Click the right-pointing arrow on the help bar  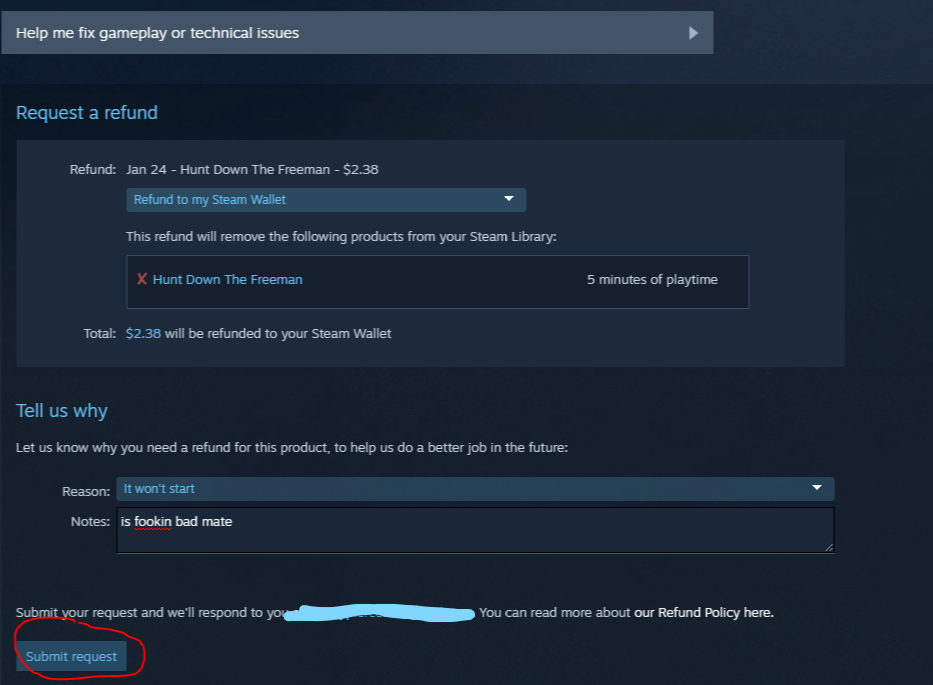coord(693,33)
